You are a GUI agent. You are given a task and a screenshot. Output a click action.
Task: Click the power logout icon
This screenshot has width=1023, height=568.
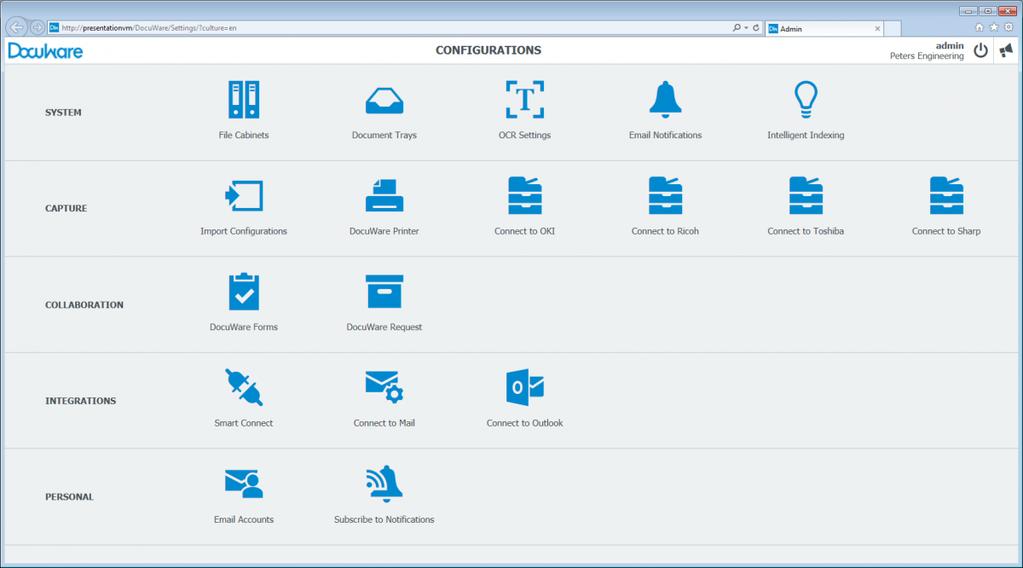click(x=981, y=50)
